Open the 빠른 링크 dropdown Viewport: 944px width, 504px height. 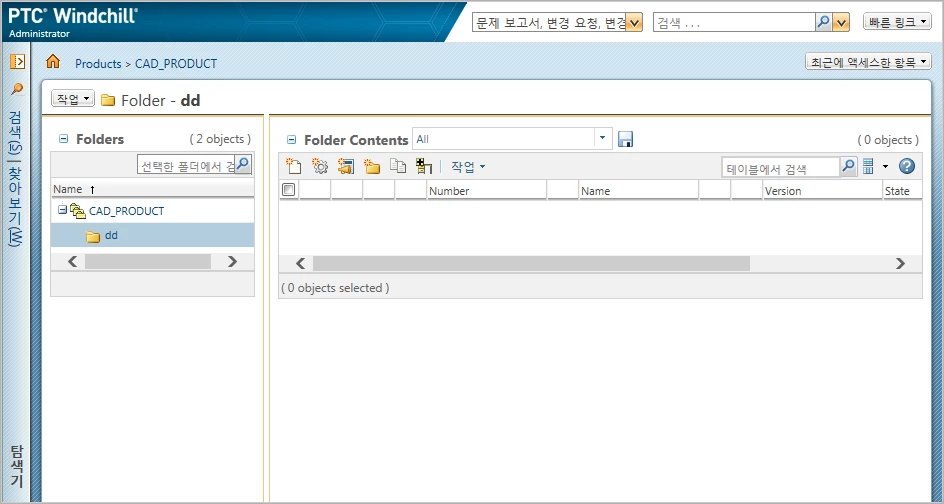tap(898, 22)
